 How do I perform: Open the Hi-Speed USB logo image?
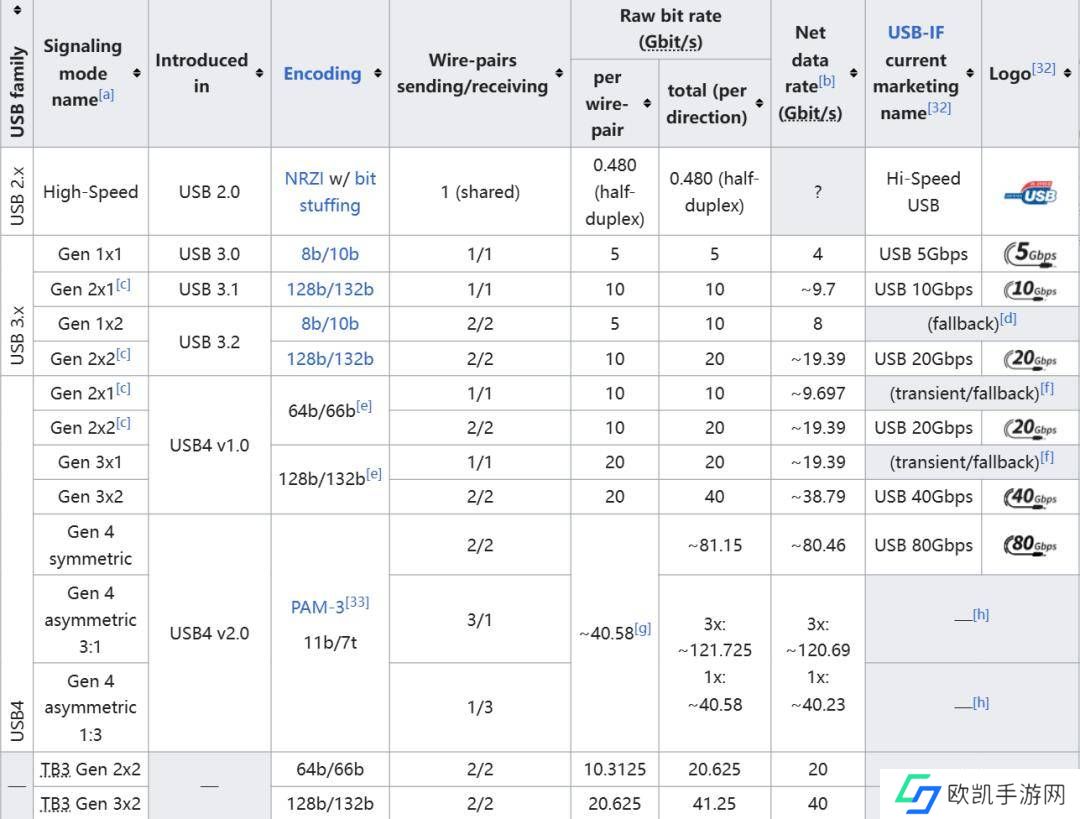click(x=1030, y=193)
